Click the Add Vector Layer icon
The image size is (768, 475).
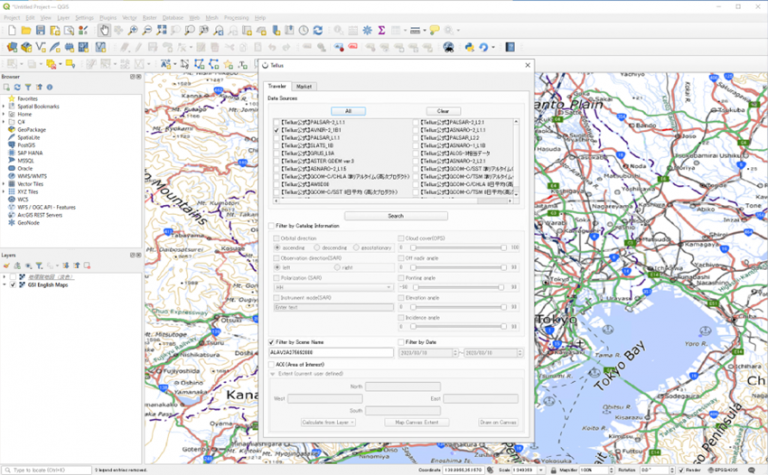[41, 47]
